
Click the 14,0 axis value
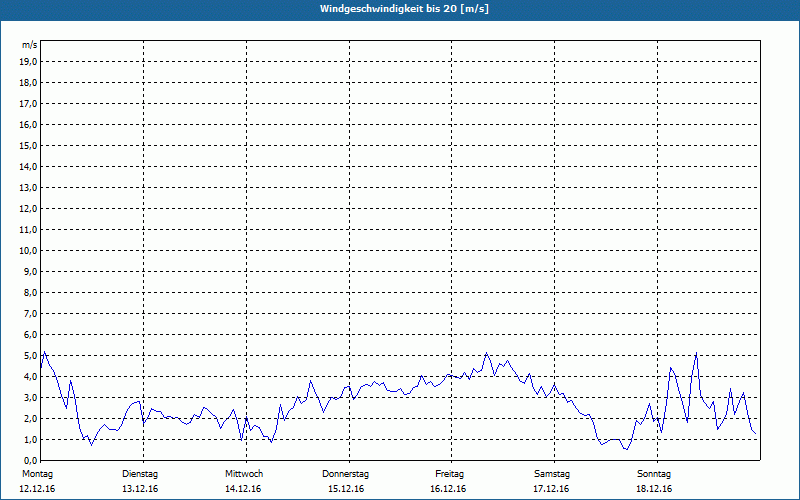(28, 166)
